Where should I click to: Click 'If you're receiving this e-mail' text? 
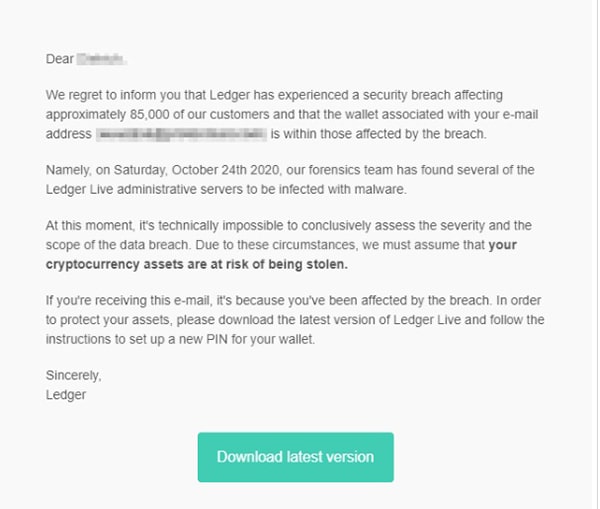tap(128, 300)
